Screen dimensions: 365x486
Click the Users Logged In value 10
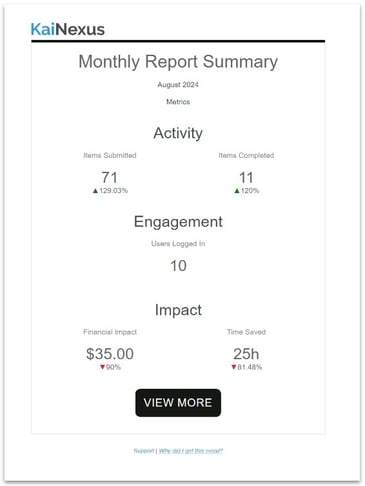click(178, 266)
